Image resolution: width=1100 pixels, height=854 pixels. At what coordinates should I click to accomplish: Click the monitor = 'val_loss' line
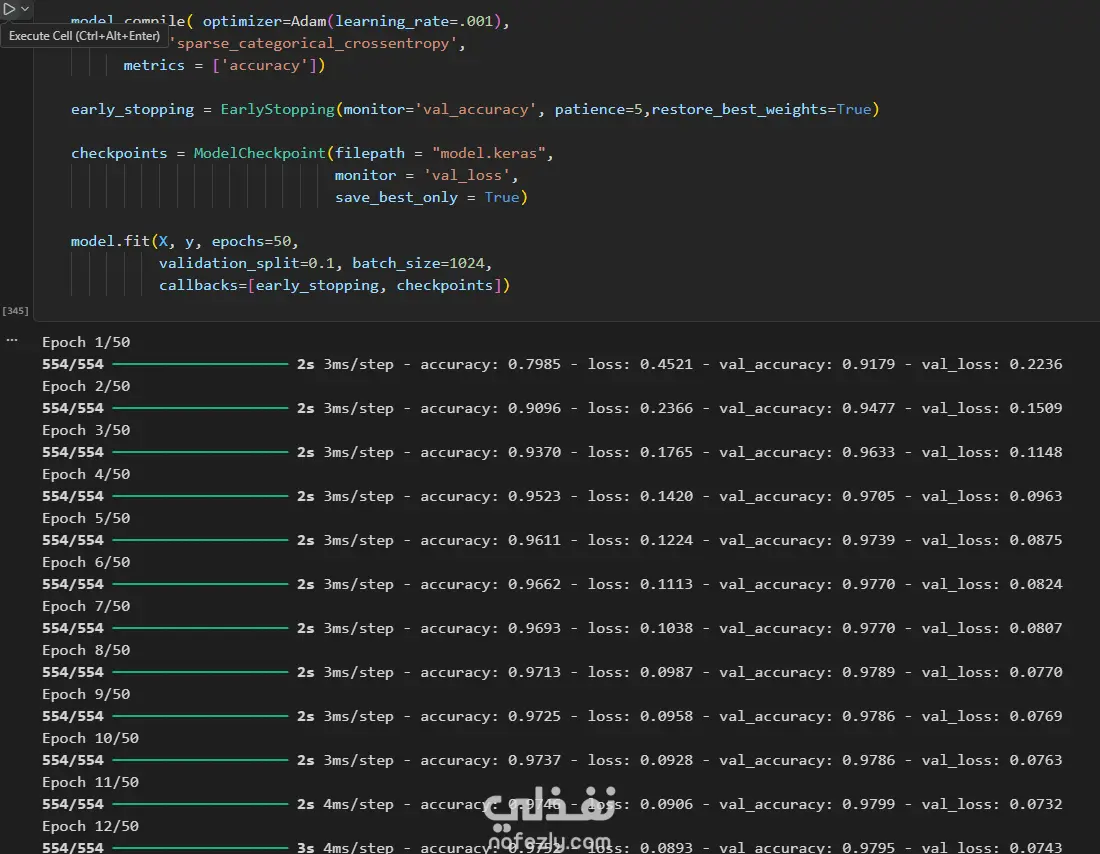click(427, 175)
